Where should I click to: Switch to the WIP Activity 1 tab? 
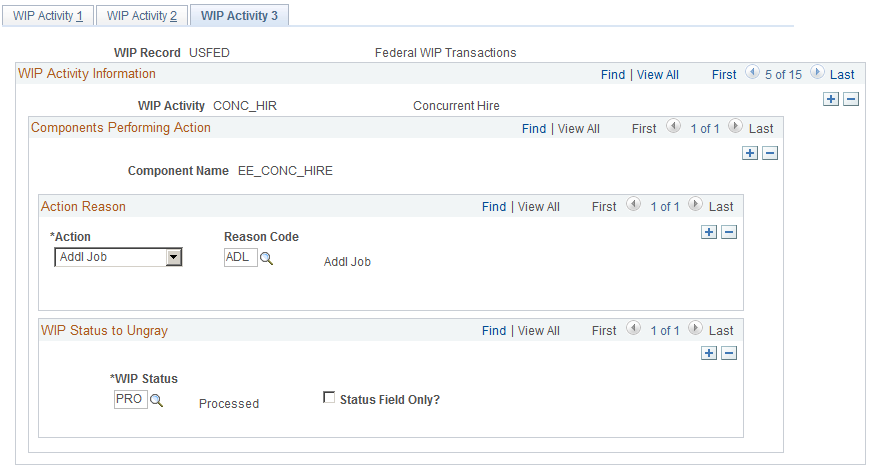coord(48,16)
